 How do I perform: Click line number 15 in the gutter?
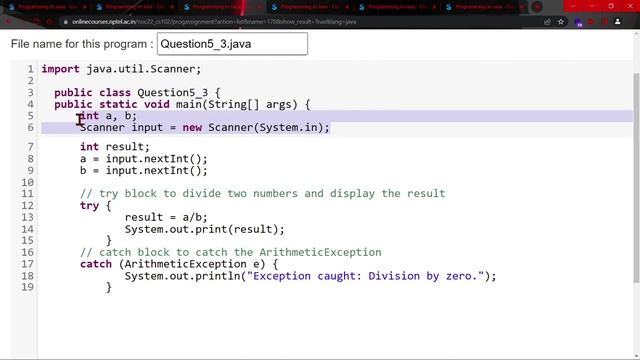coord(27,240)
